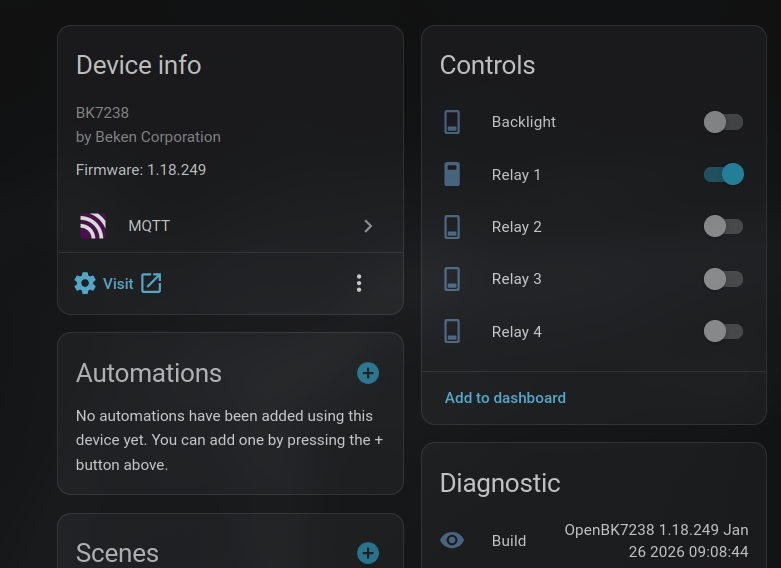Add a new automation with plus icon
Viewport: 781px width, 568px height.
point(368,373)
